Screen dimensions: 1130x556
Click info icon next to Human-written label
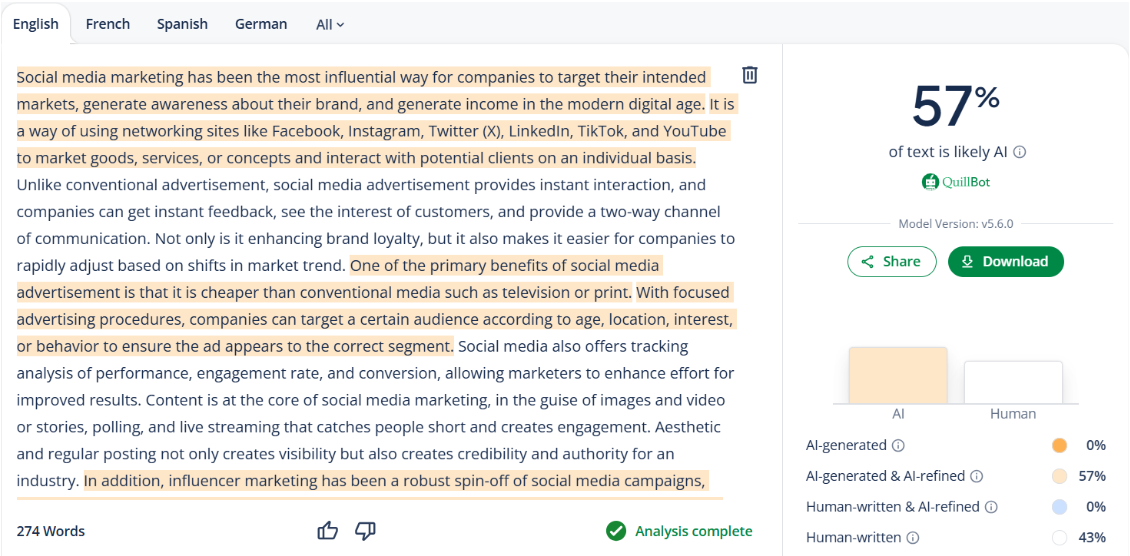click(x=913, y=538)
